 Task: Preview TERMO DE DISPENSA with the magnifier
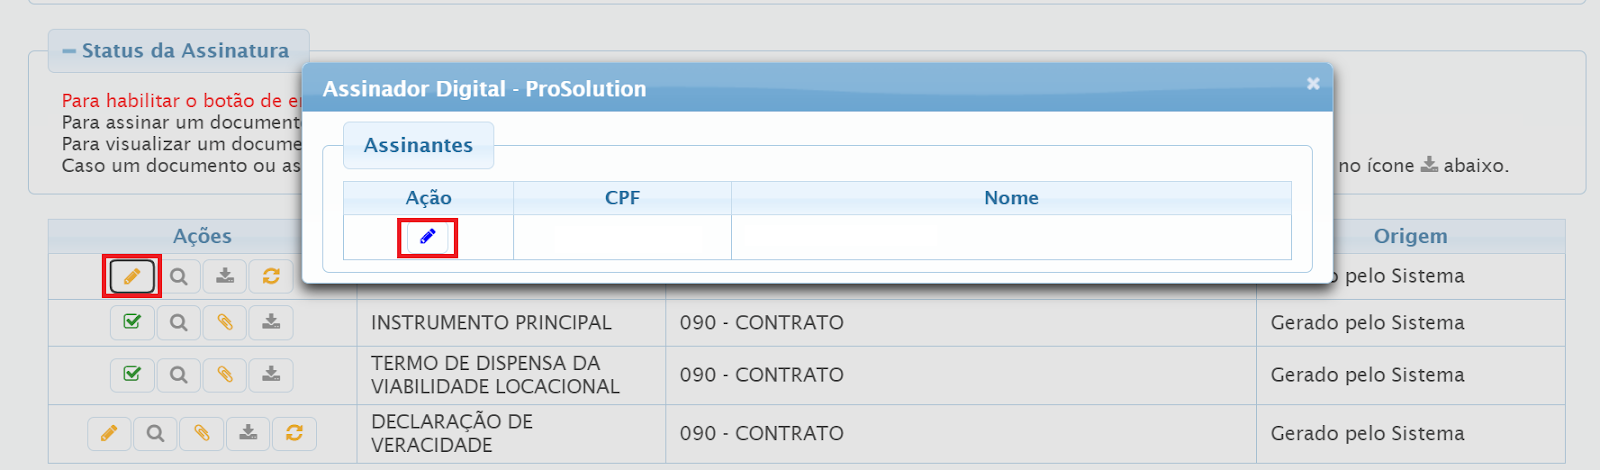pyautogui.click(x=178, y=374)
